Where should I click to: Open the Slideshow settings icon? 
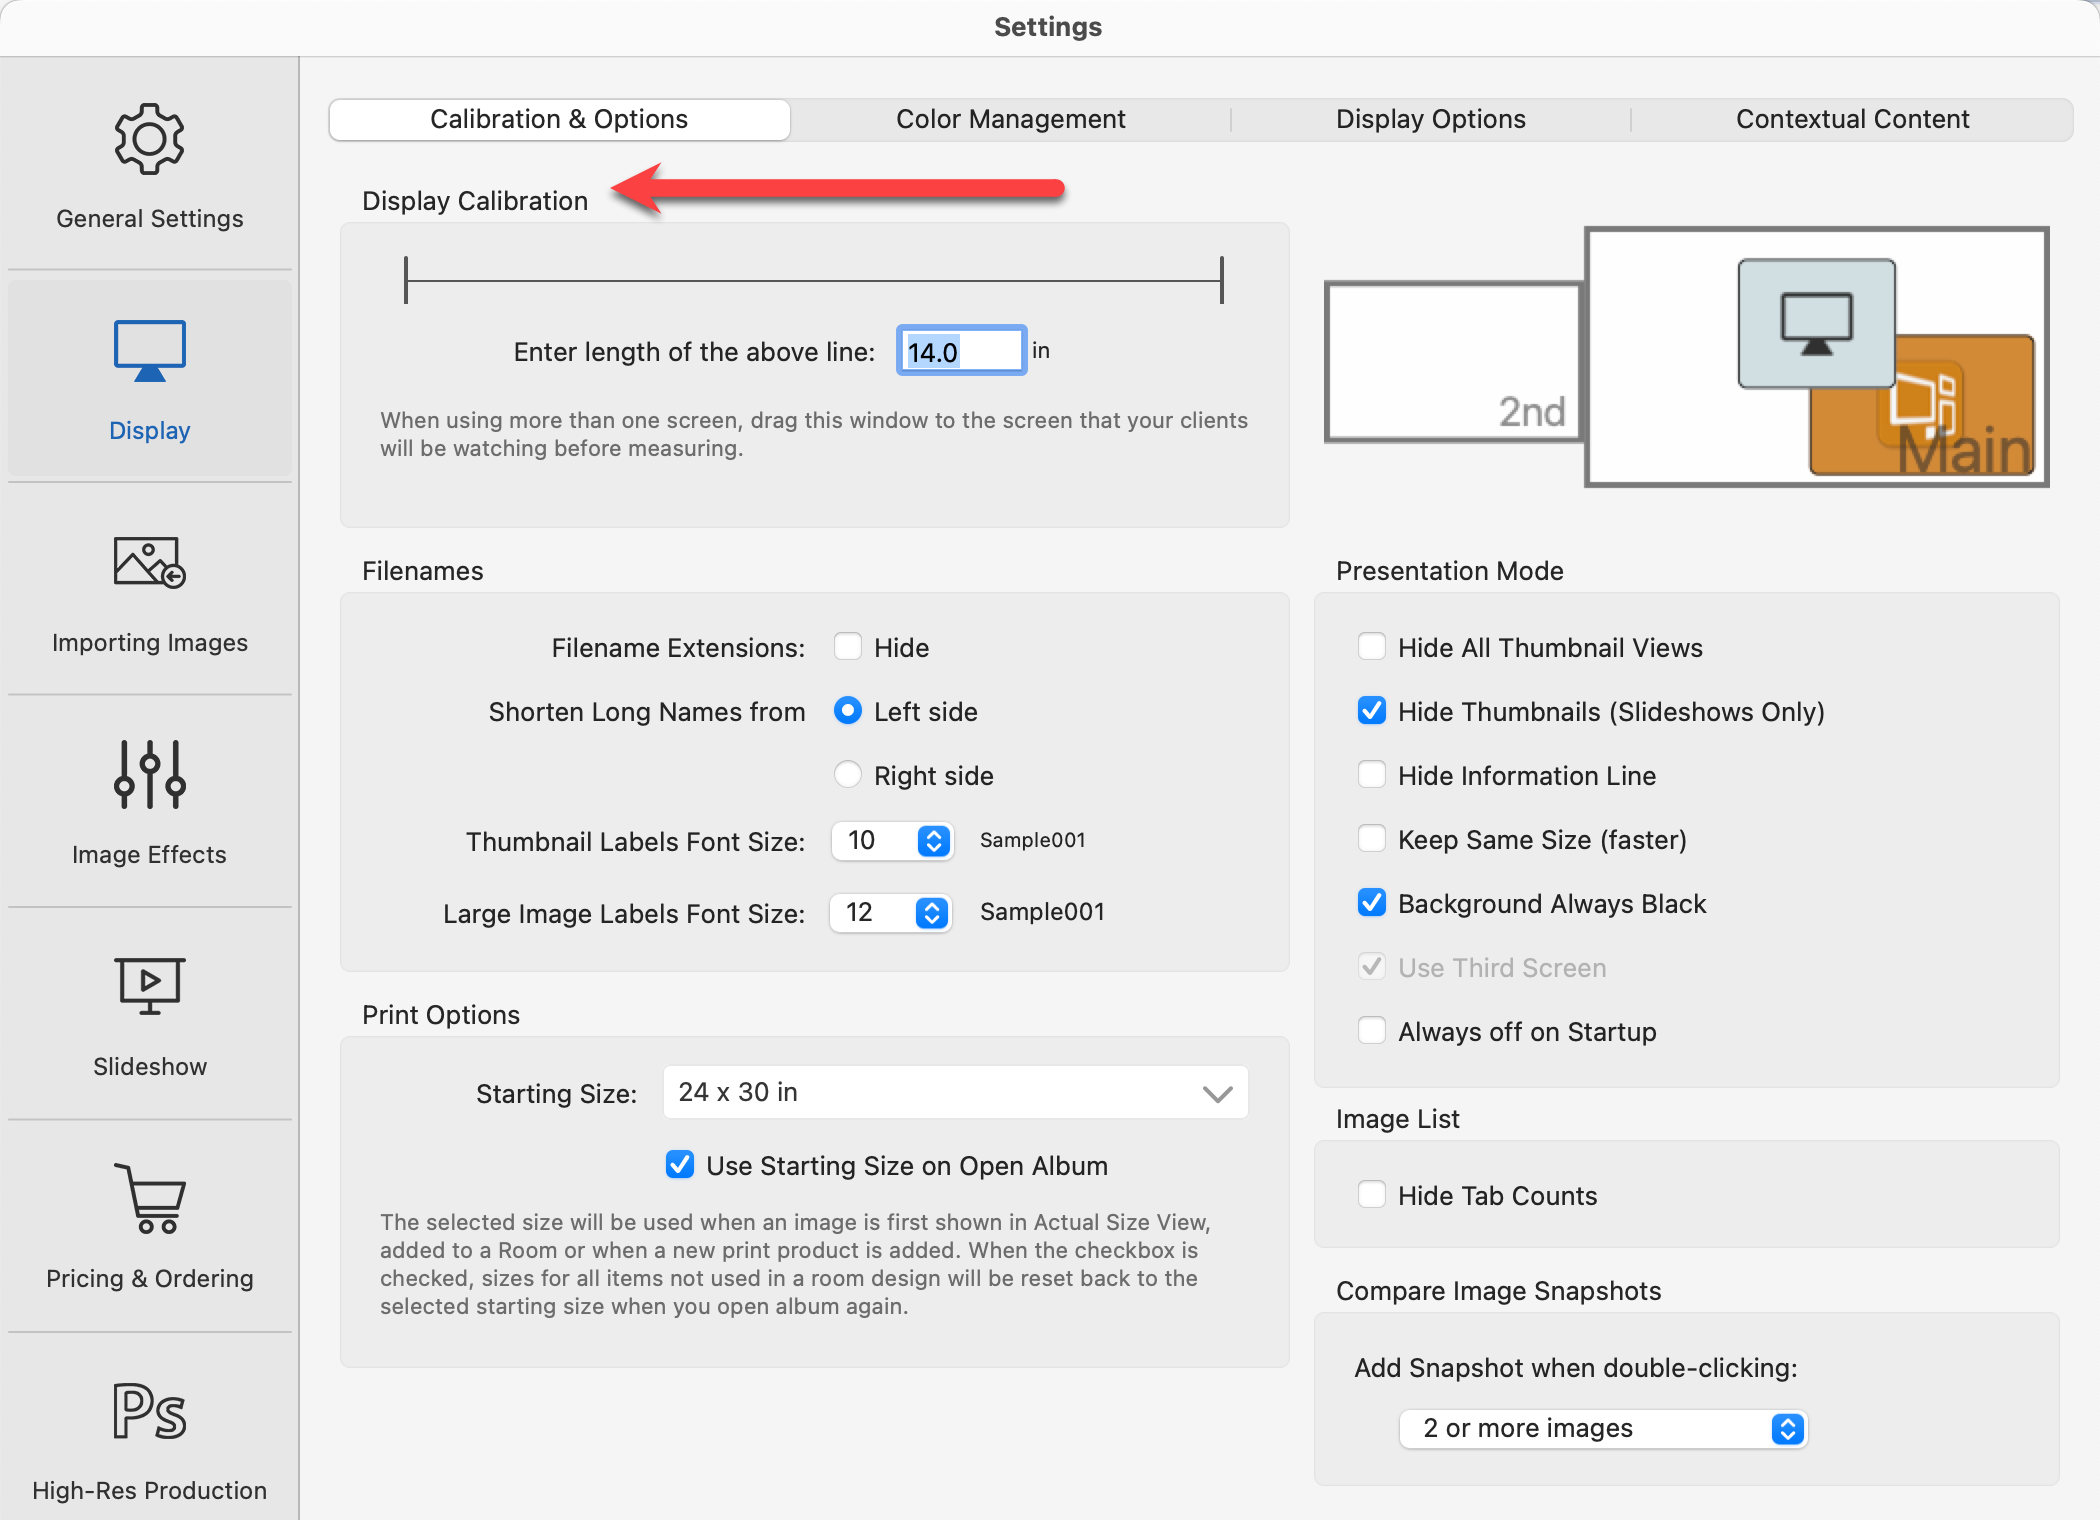[x=149, y=986]
